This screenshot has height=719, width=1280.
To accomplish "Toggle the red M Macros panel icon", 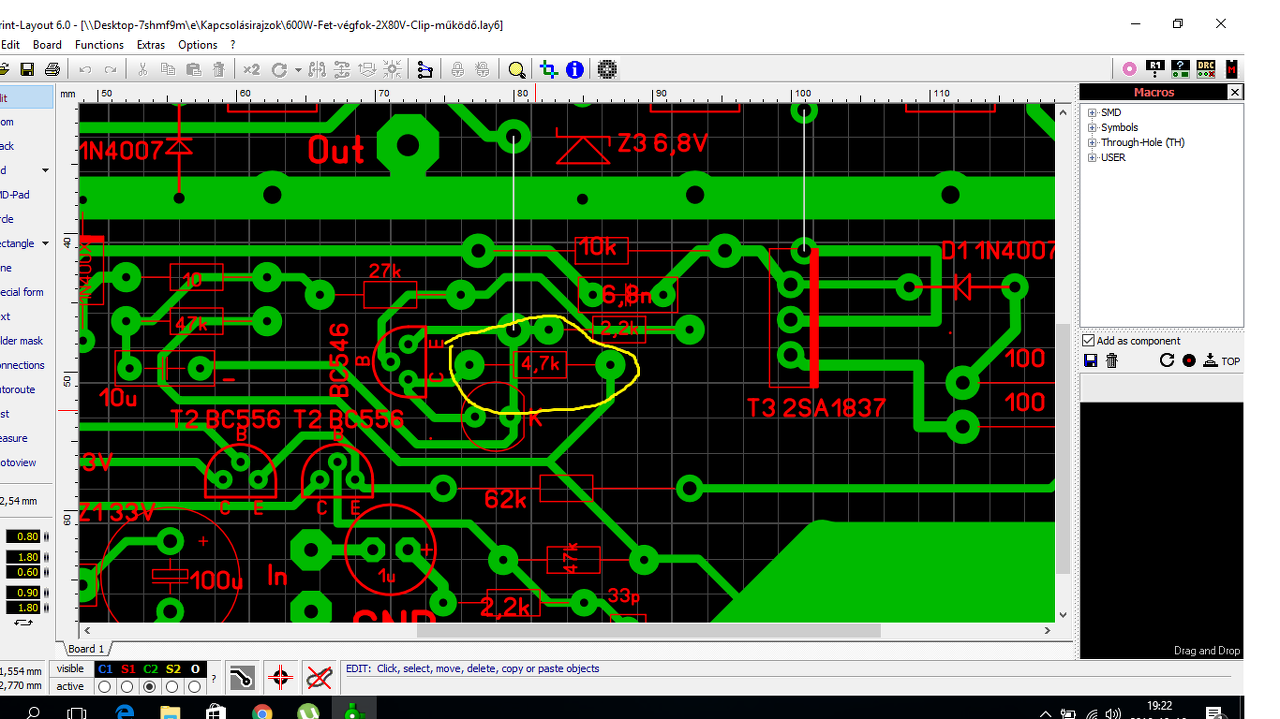I will [x=1231, y=69].
